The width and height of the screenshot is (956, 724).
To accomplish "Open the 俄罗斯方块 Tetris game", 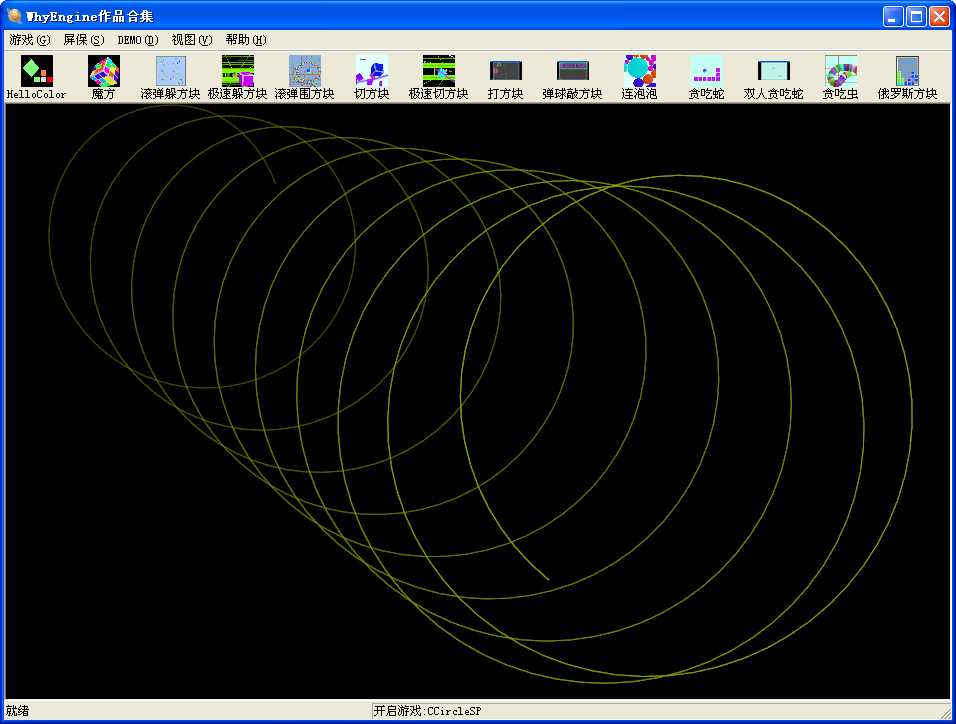I will 907,77.
